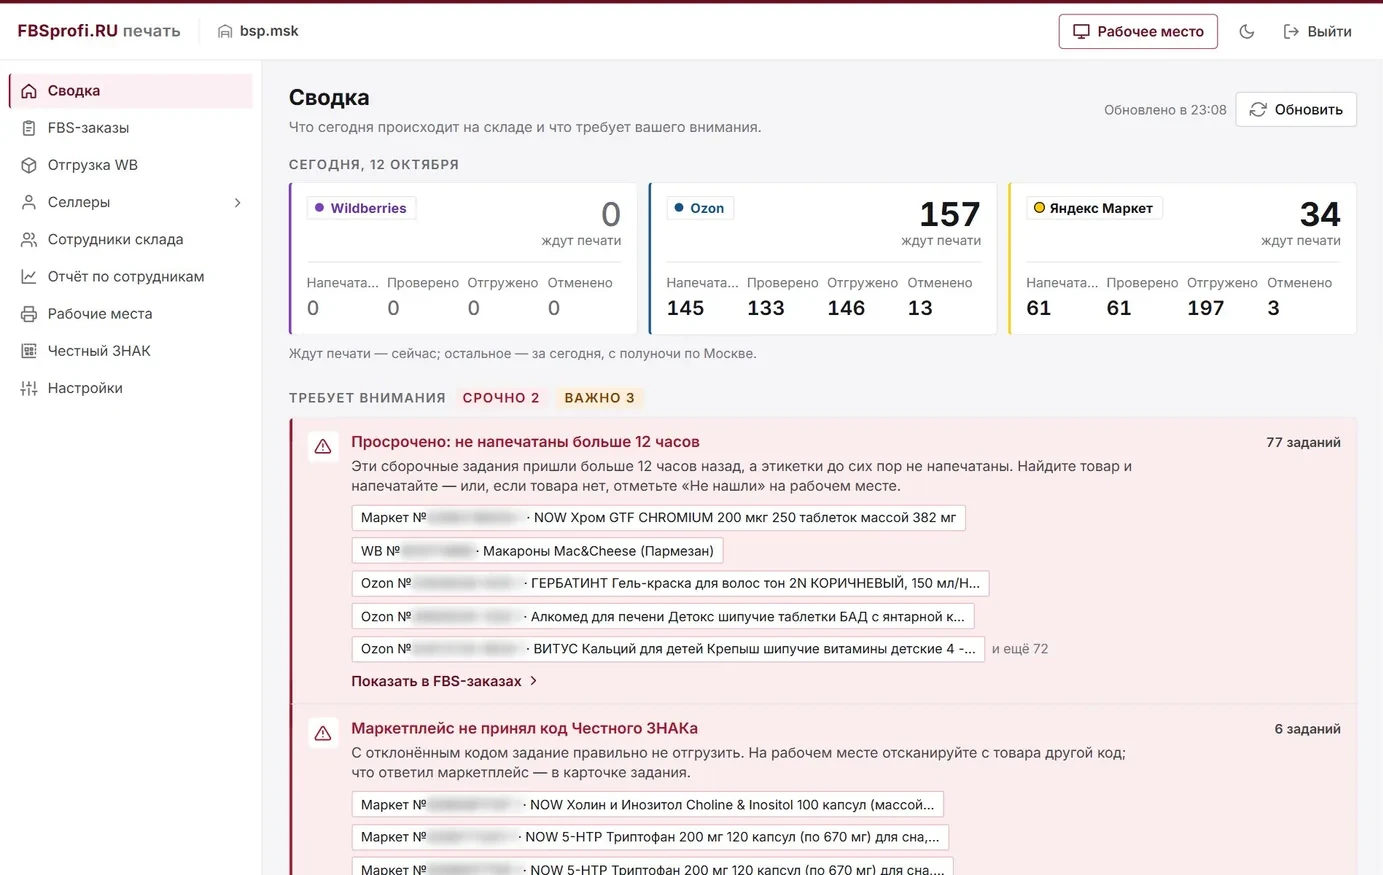Click the chart icon beside Отчёт по сотрудникам

pyautogui.click(x=29, y=276)
